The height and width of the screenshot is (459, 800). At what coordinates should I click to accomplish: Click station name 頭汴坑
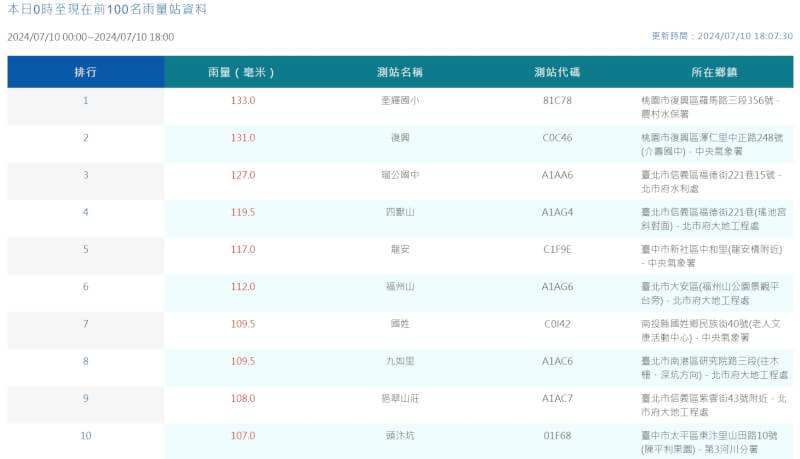click(x=400, y=436)
